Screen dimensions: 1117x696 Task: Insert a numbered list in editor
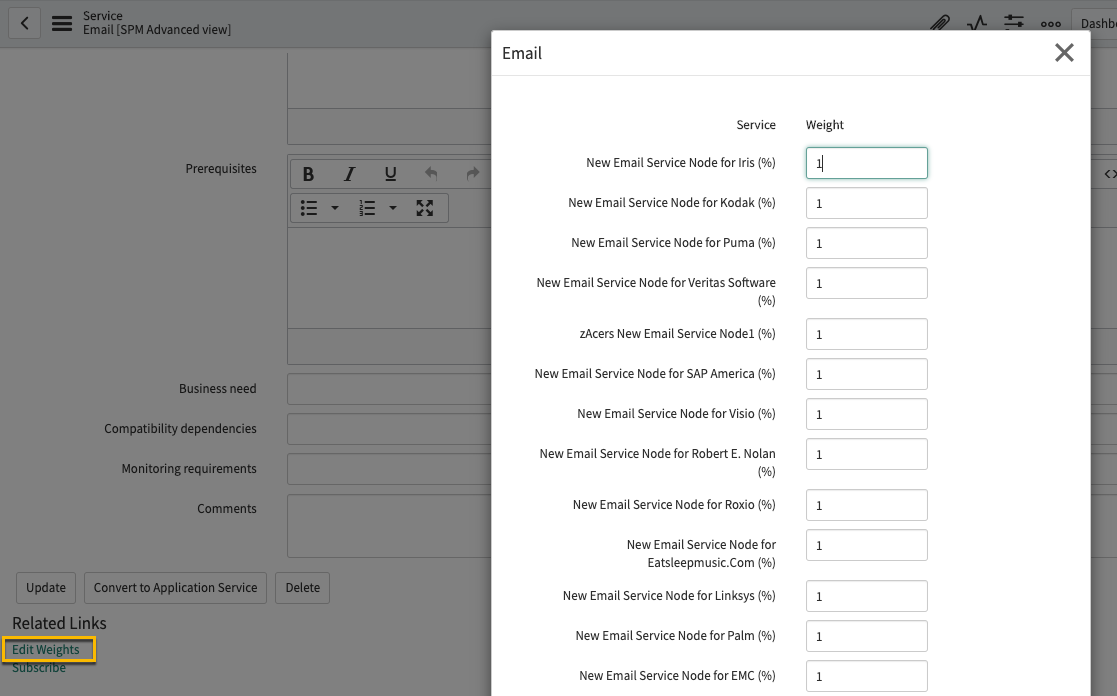click(x=367, y=208)
